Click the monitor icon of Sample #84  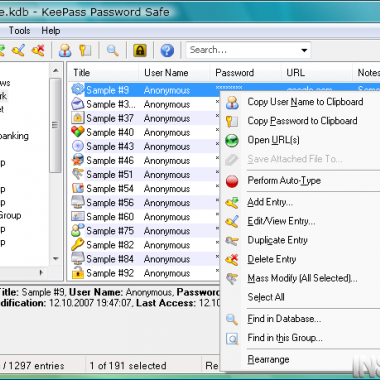pyautogui.click(x=78, y=259)
